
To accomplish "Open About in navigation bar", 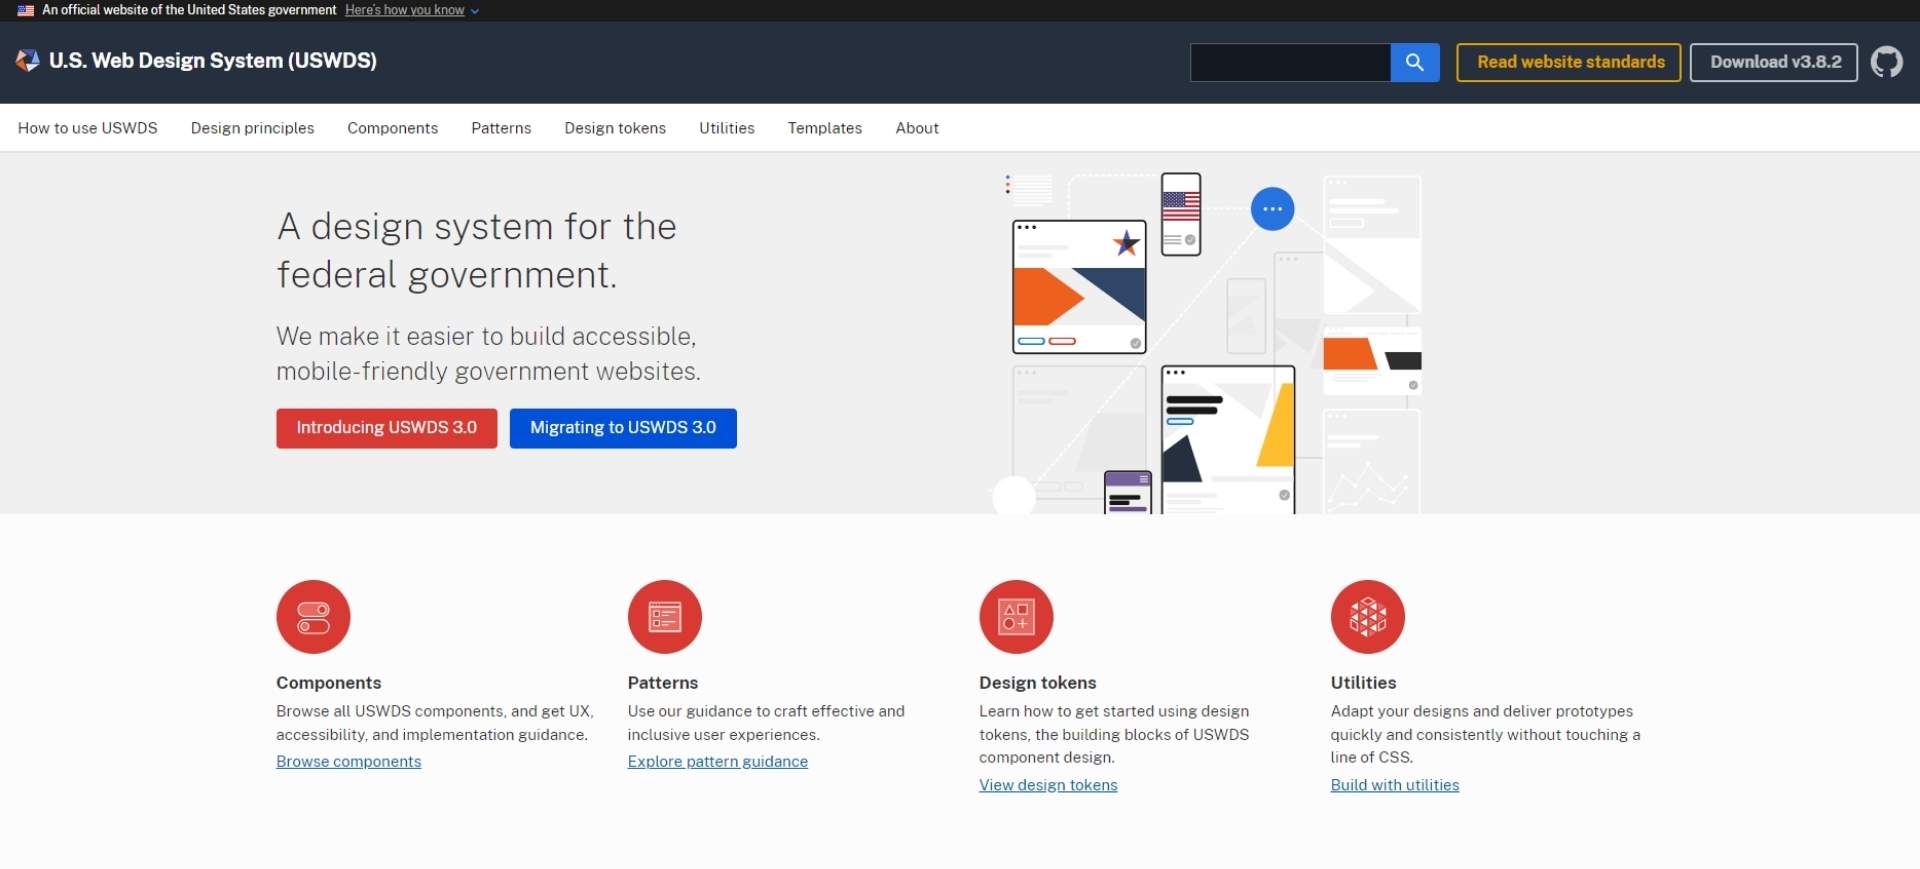I will (917, 128).
